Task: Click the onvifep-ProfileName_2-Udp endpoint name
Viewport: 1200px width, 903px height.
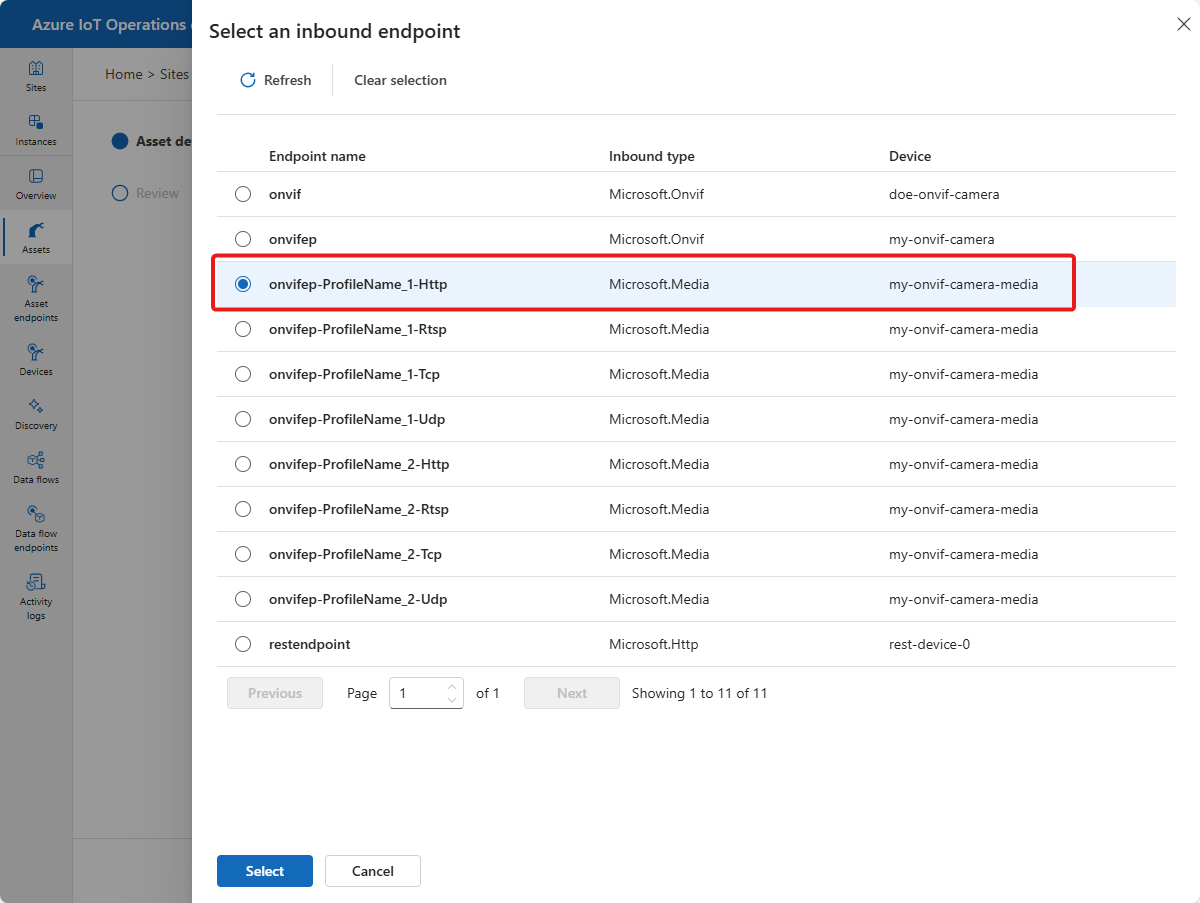Action: click(358, 599)
